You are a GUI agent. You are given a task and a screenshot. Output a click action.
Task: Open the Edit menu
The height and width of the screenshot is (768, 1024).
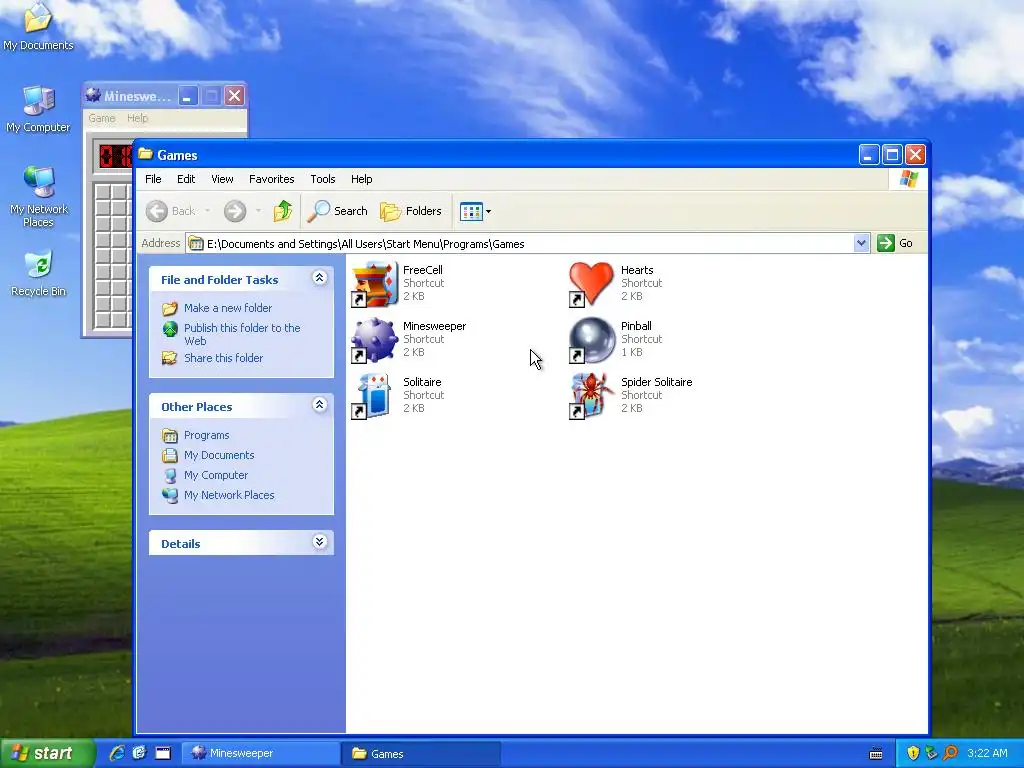click(x=186, y=179)
